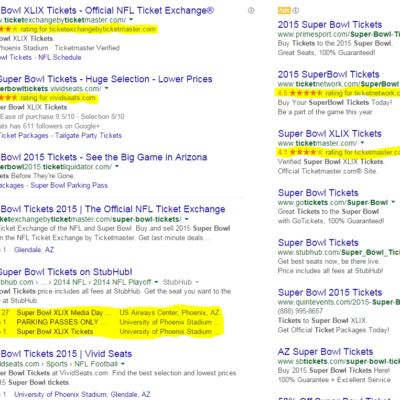Click the 2014 NFL breadcrumb in StubHub result

[x=70, y=282]
